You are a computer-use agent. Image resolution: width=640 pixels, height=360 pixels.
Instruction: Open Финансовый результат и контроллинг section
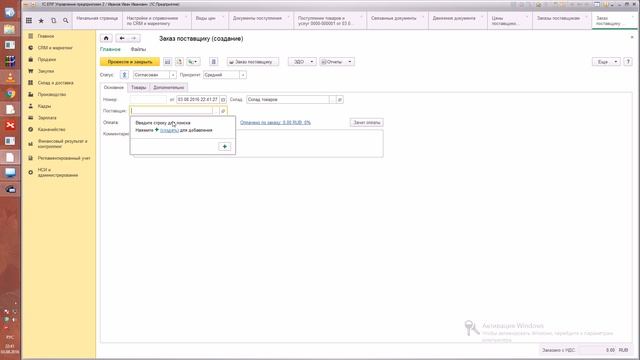click(x=62, y=144)
